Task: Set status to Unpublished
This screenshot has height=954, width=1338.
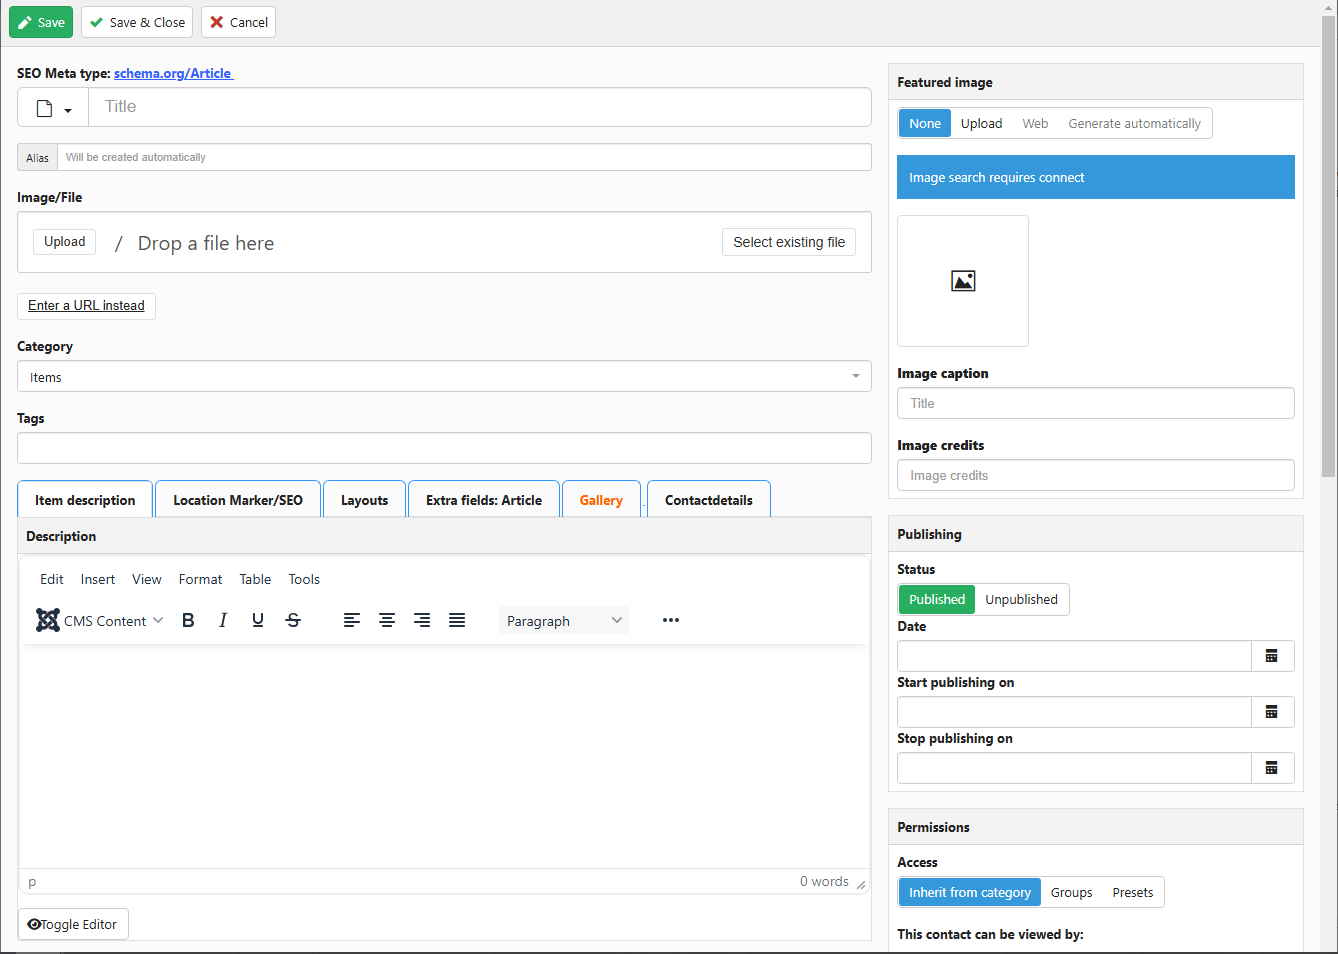Action: [x=1021, y=599]
